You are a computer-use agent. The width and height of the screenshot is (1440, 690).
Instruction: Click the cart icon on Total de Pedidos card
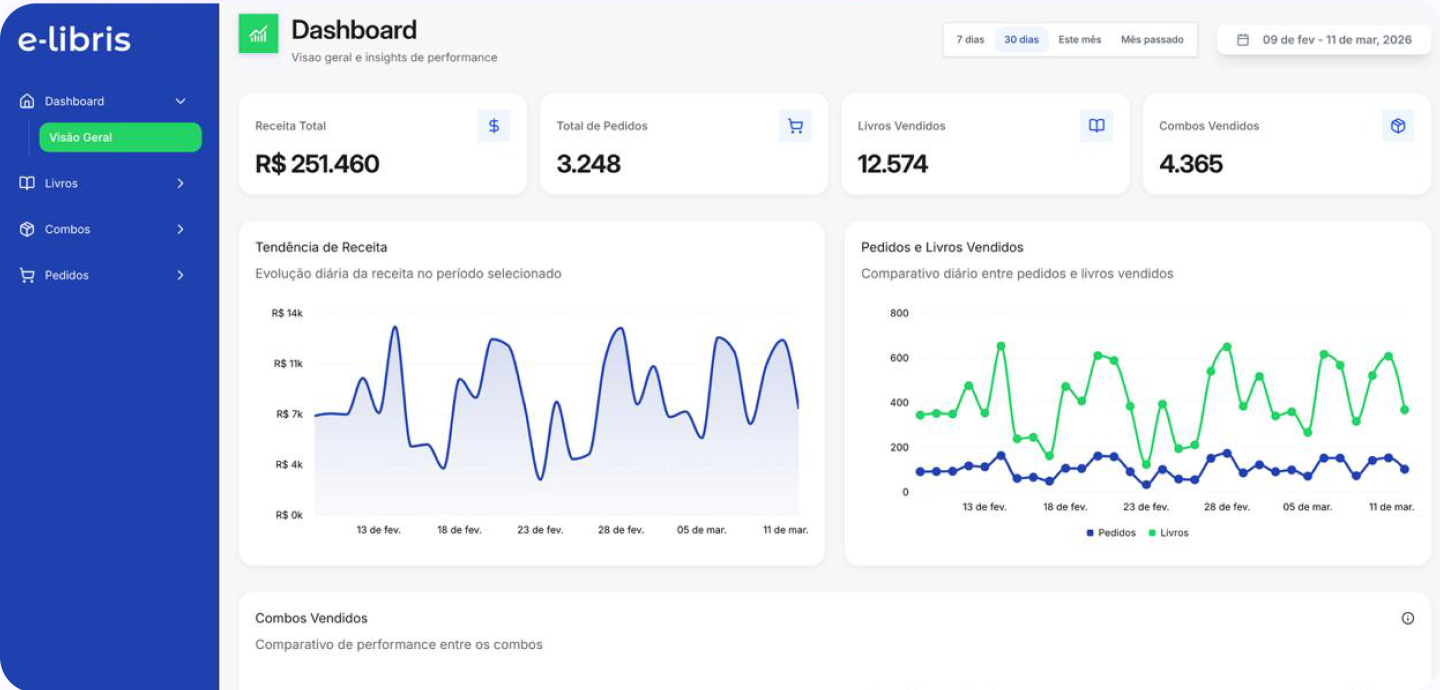click(x=795, y=126)
